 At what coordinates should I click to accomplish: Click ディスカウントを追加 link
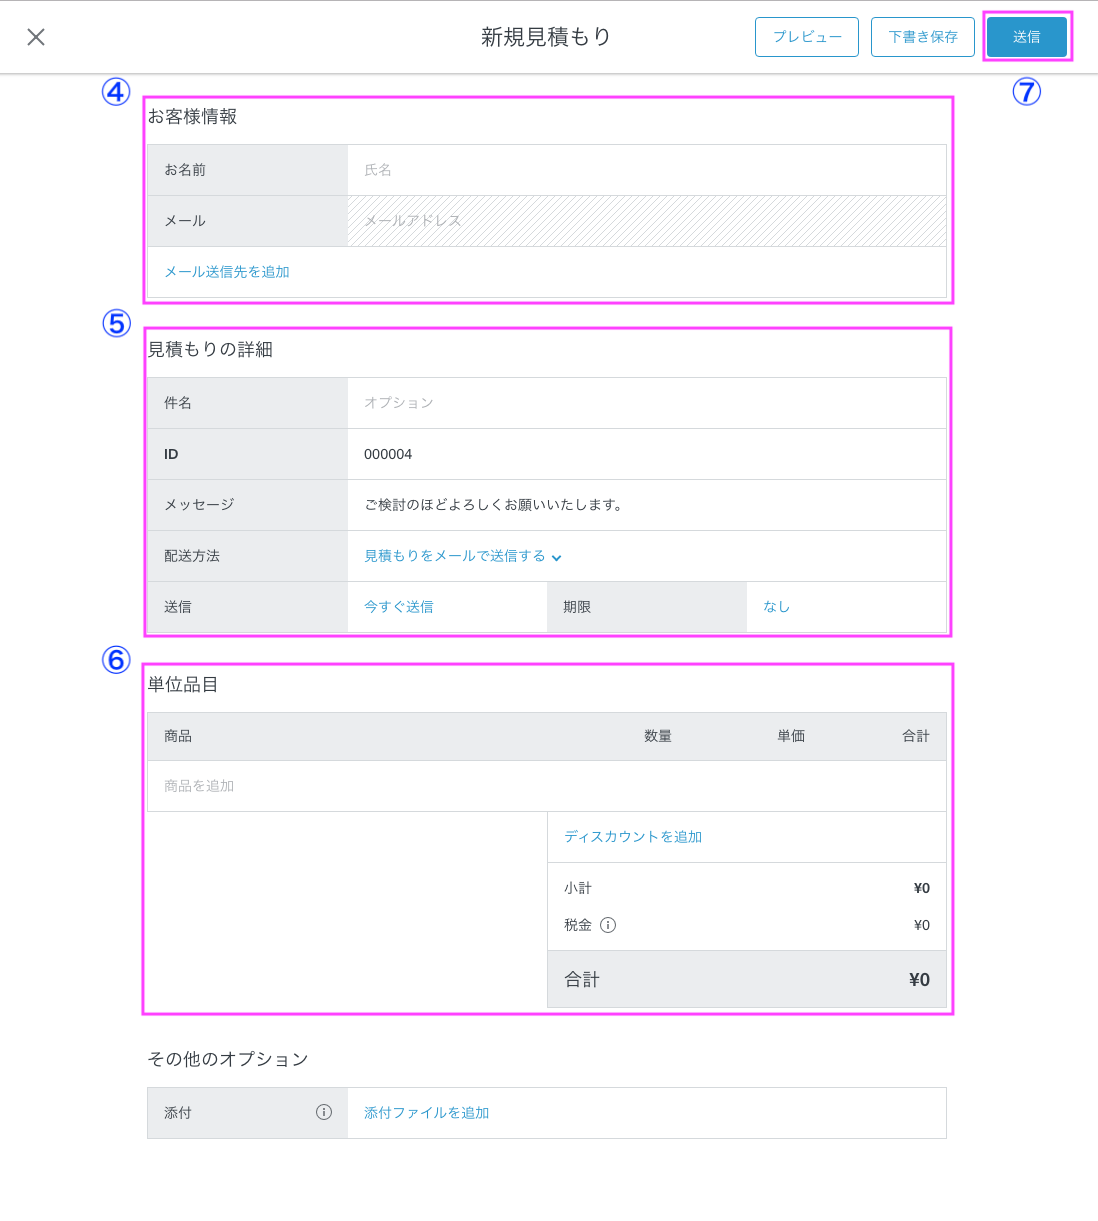633,837
